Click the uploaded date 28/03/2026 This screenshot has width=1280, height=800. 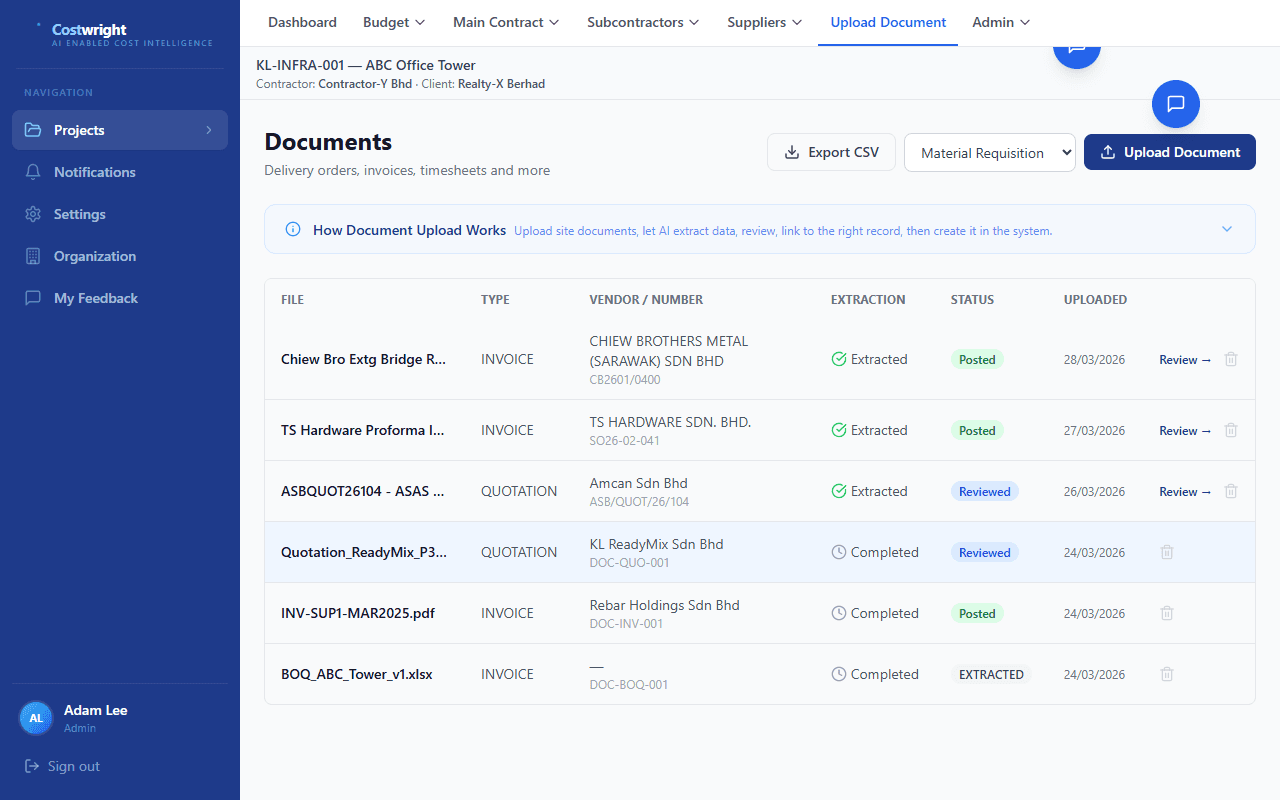[1094, 360]
